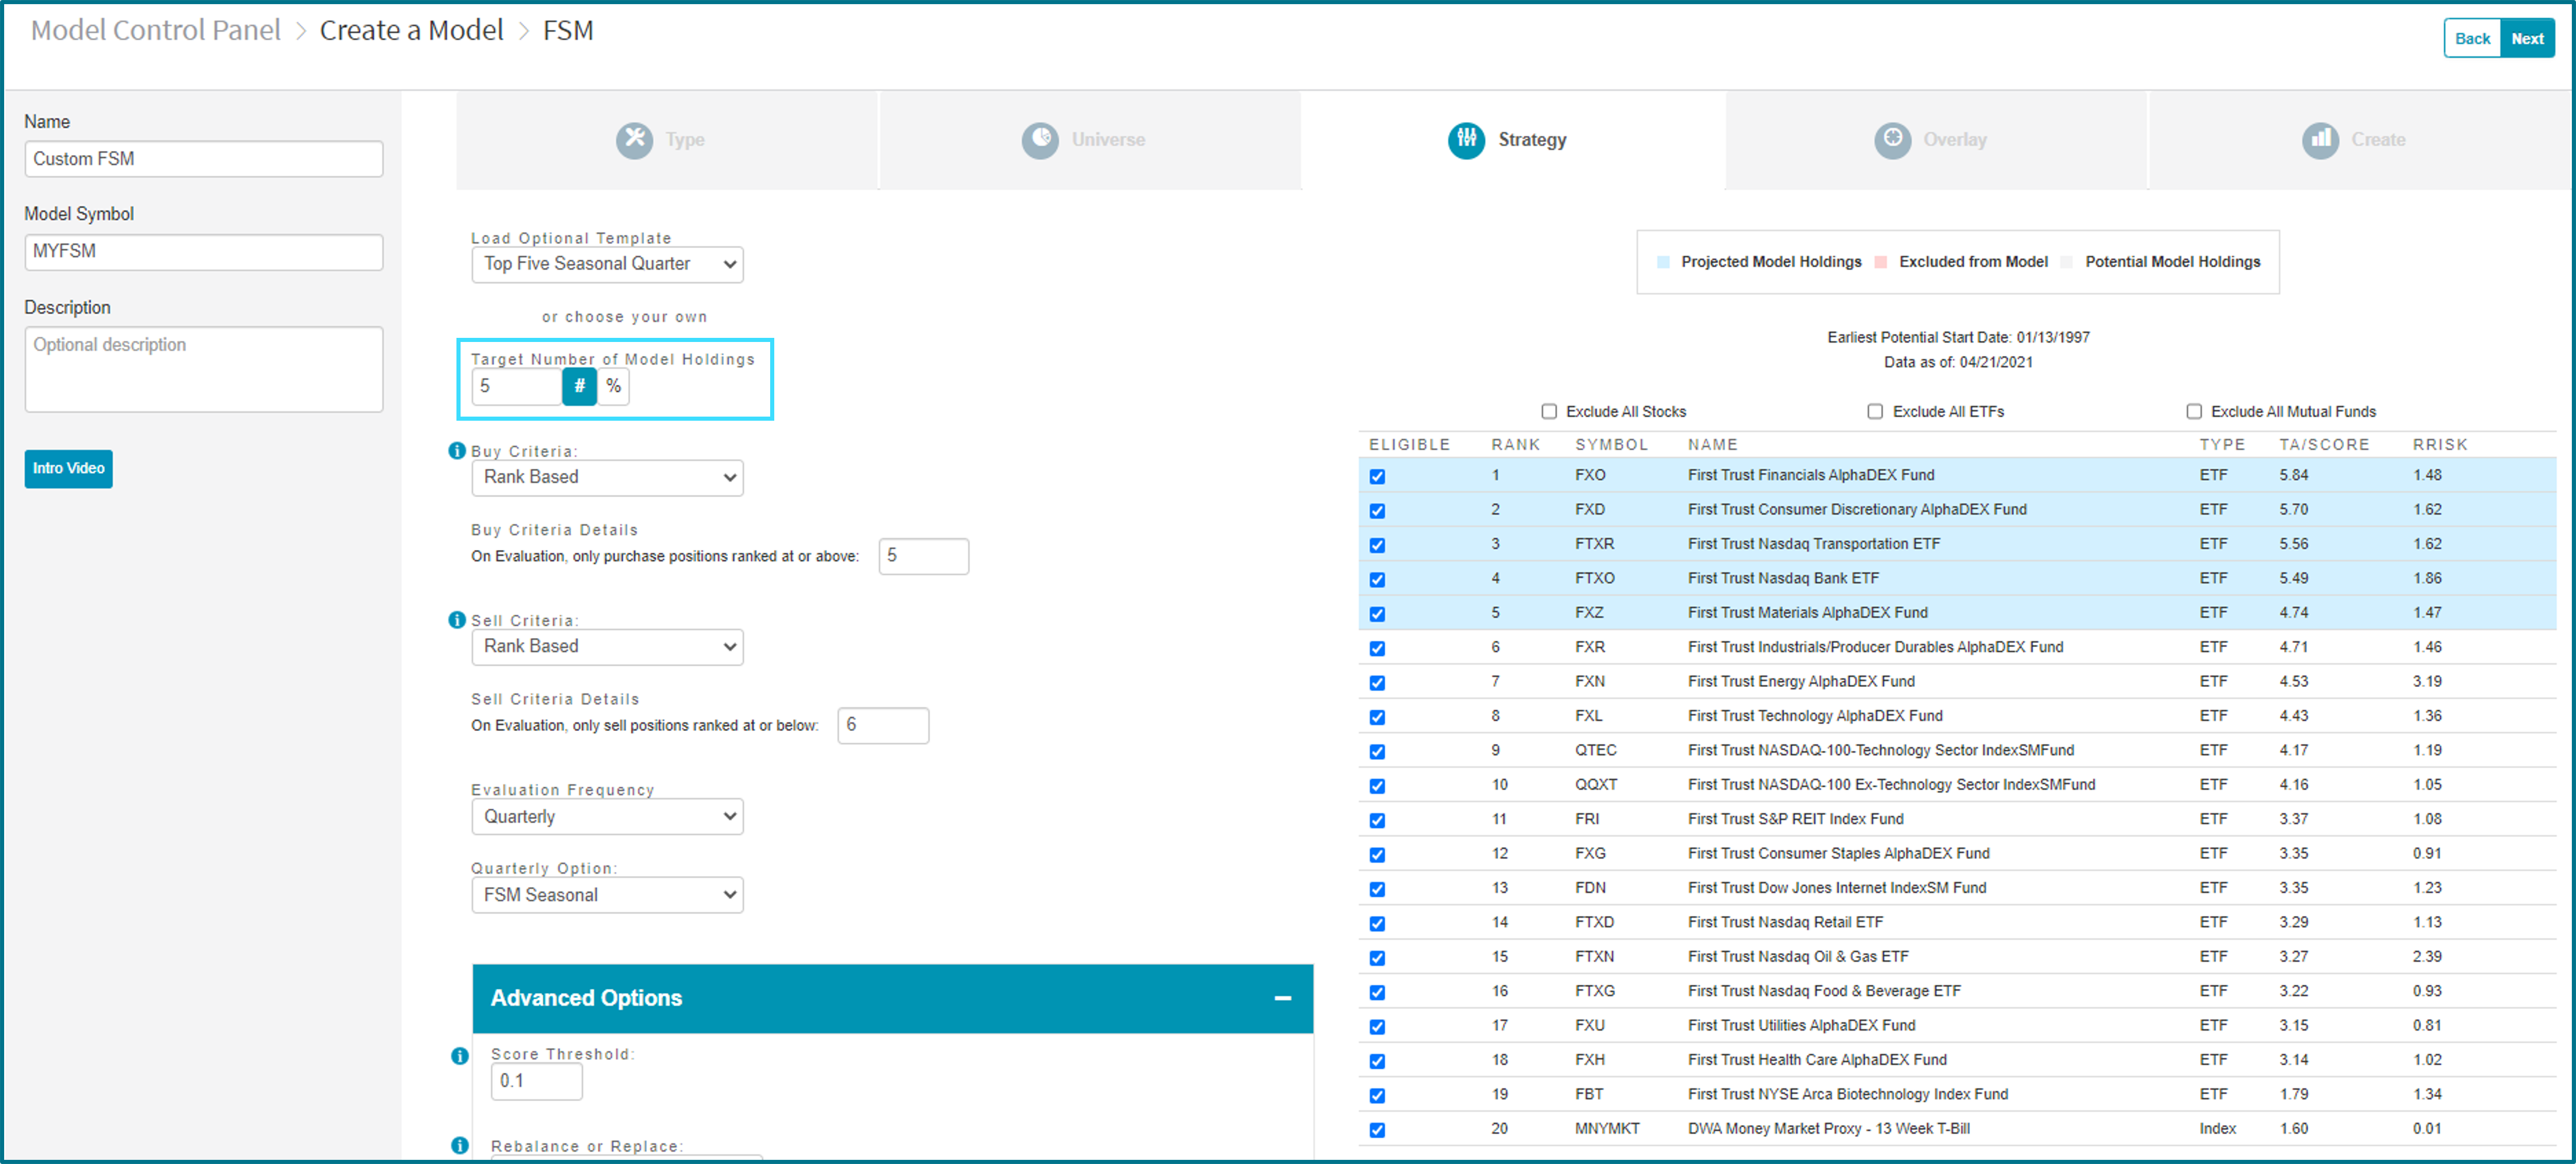Click the Score Threshold input field

click(x=536, y=1081)
